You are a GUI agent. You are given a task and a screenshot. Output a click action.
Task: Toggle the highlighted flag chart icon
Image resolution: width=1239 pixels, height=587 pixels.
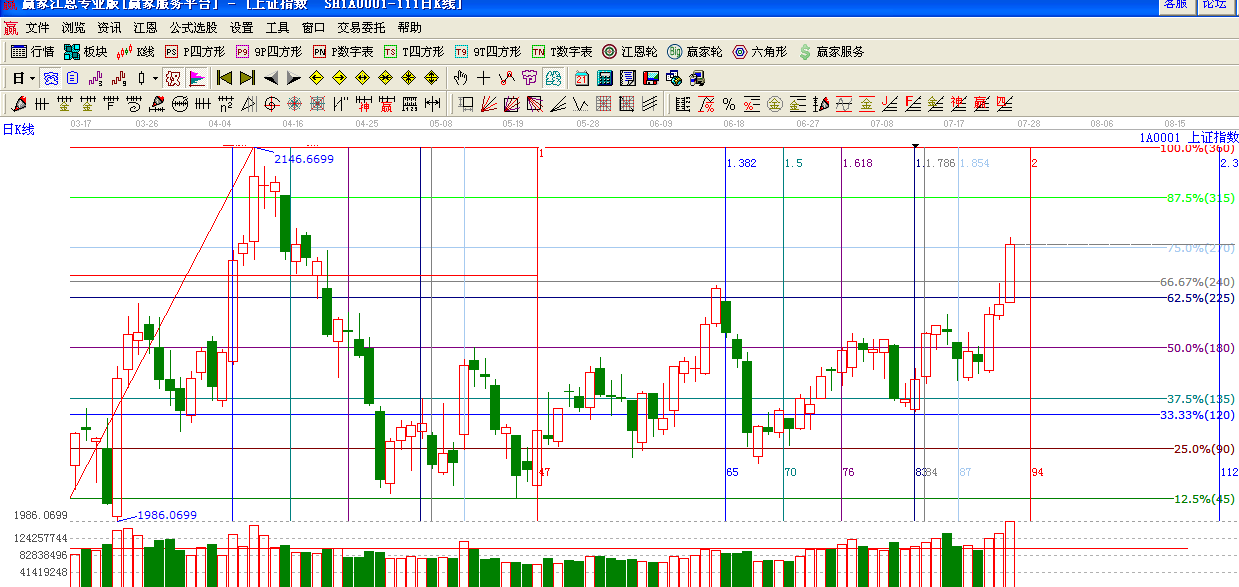[197, 78]
